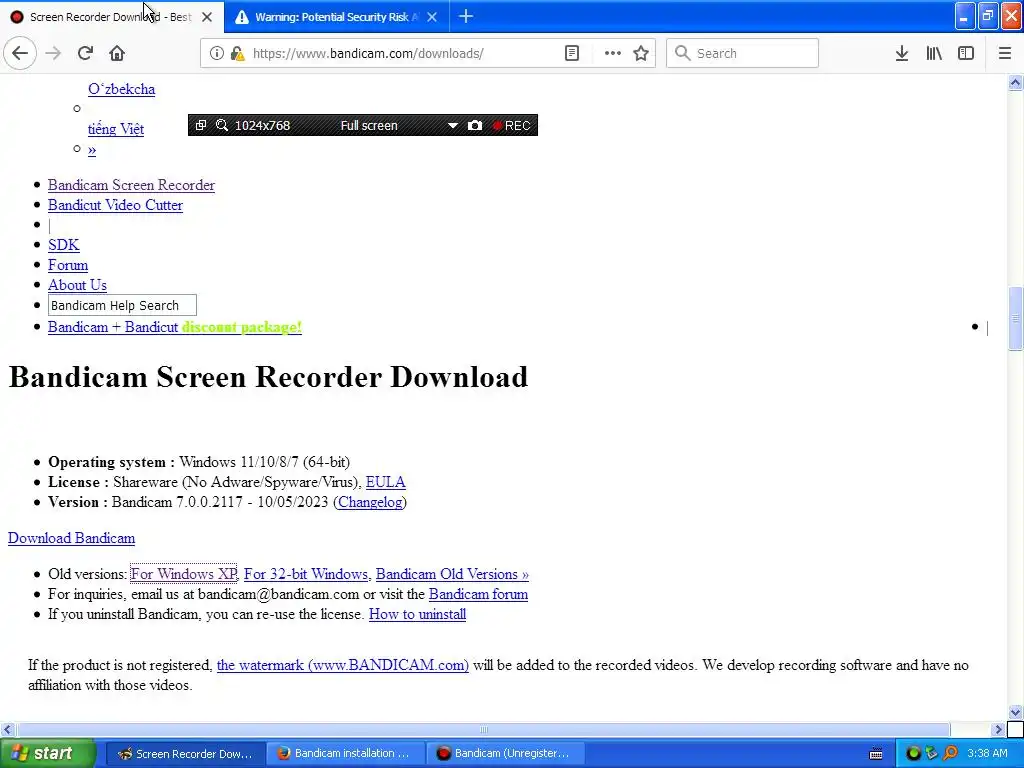
Task: Click the » more languages link
Action: click(92, 150)
